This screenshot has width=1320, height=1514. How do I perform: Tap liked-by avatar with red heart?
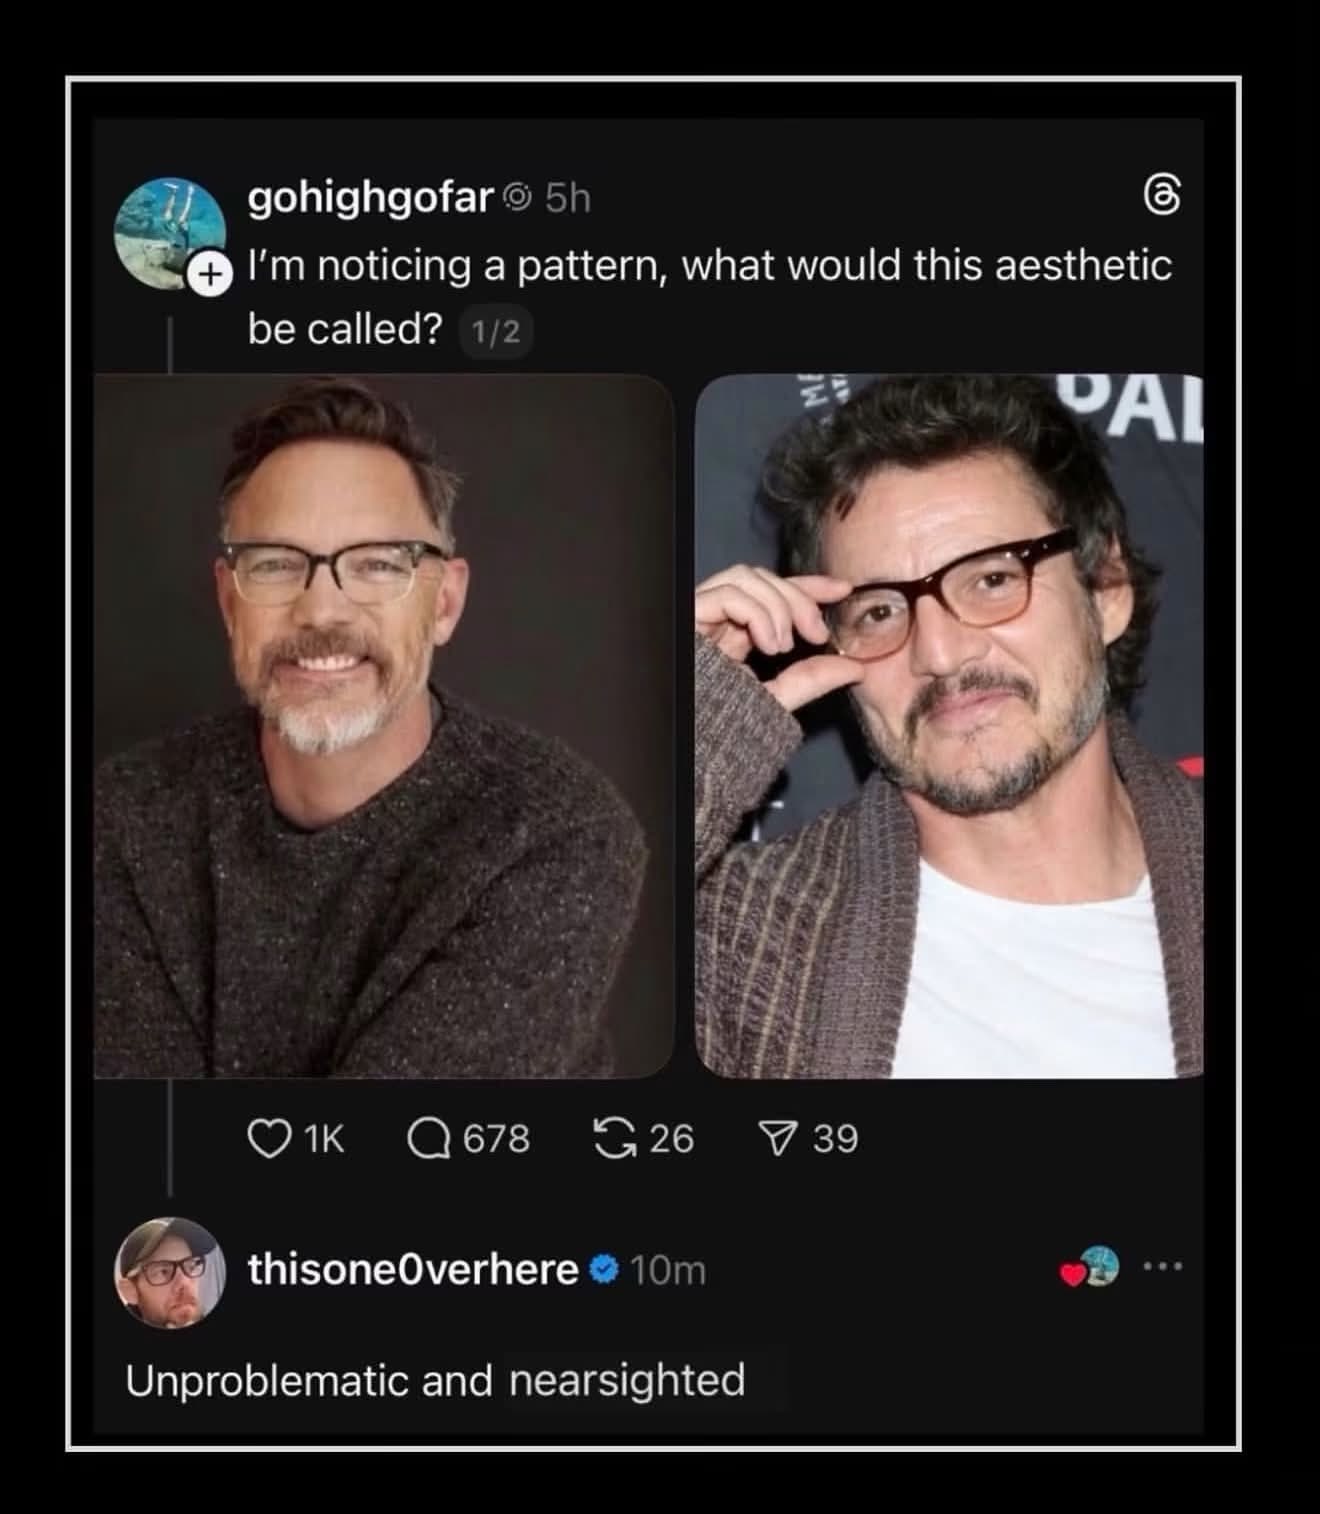pyautogui.click(x=1090, y=1267)
